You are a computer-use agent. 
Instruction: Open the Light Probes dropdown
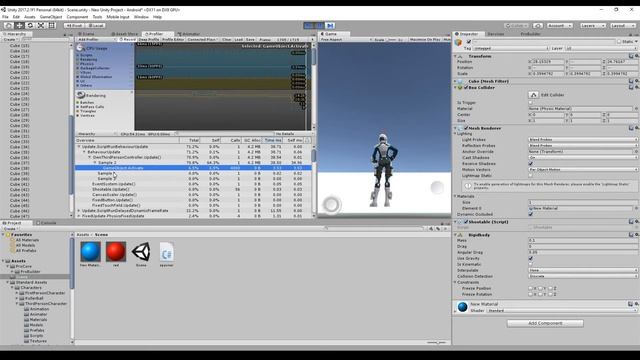tap(583, 140)
